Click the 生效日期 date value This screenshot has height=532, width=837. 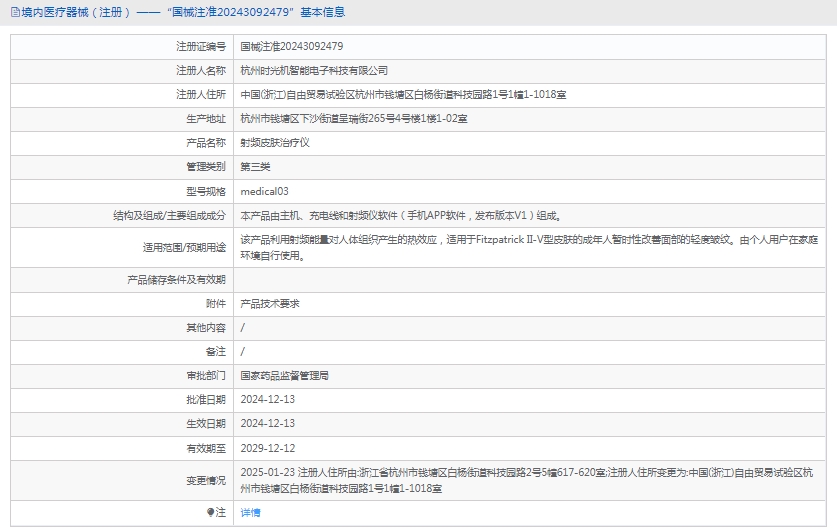(268, 423)
